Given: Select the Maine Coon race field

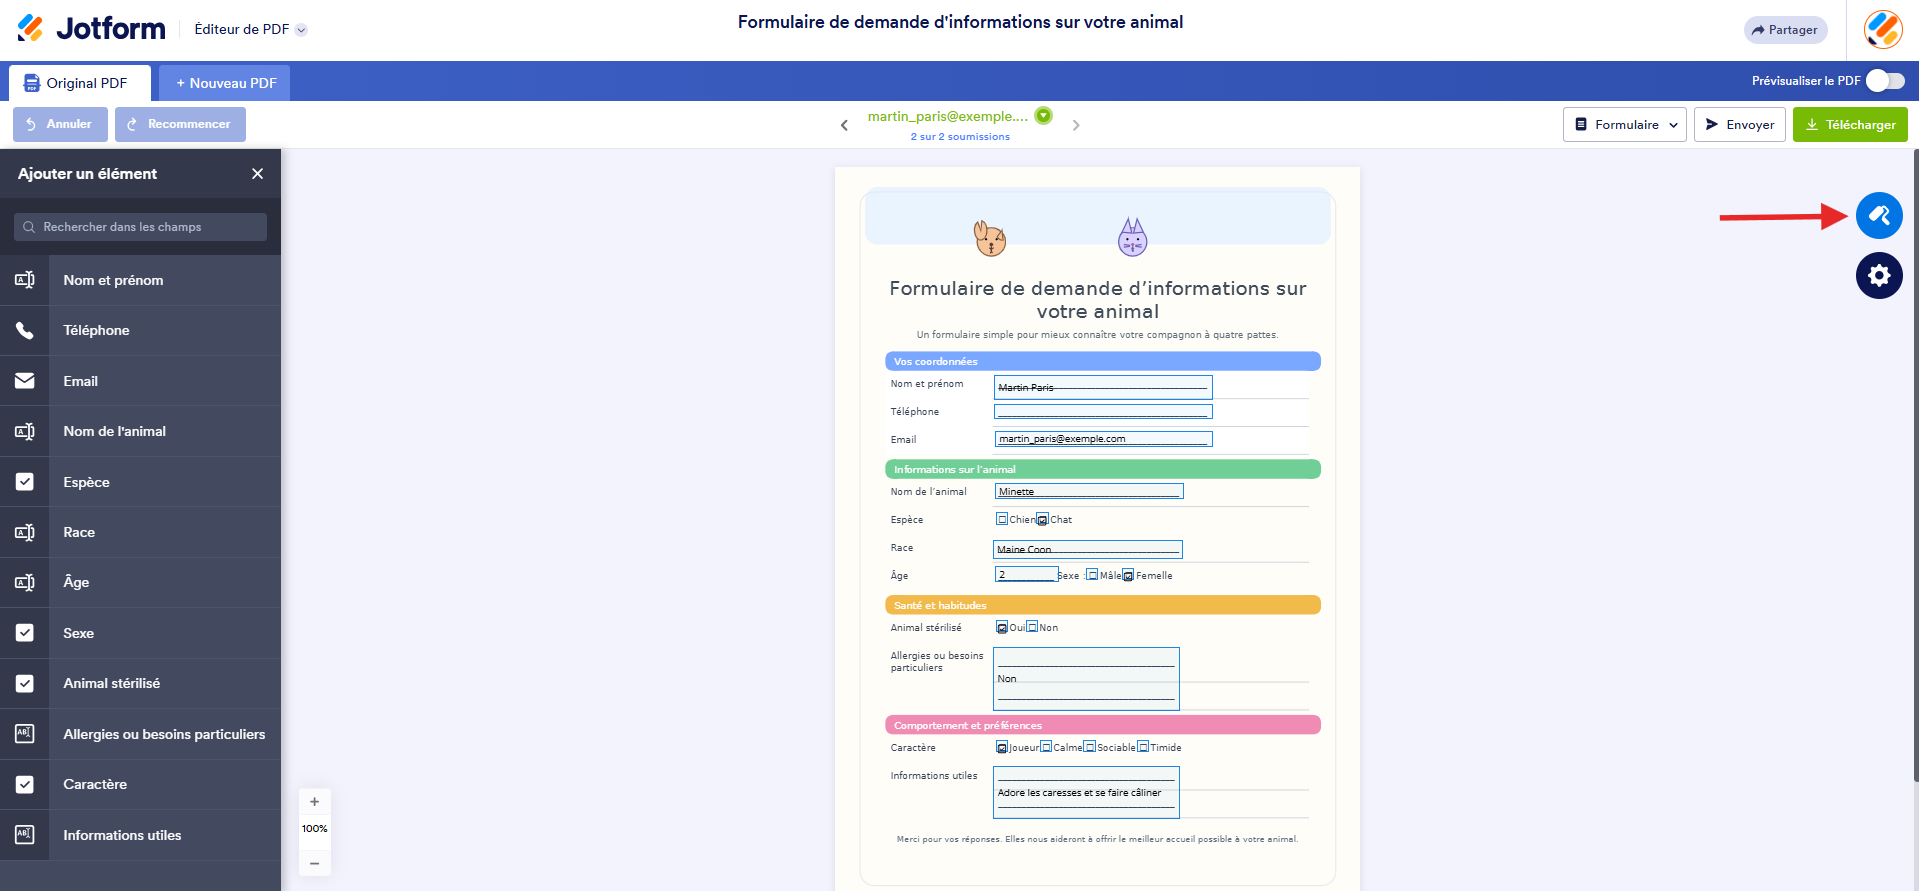Looking at the screenshot, I should coord(1088,549).
